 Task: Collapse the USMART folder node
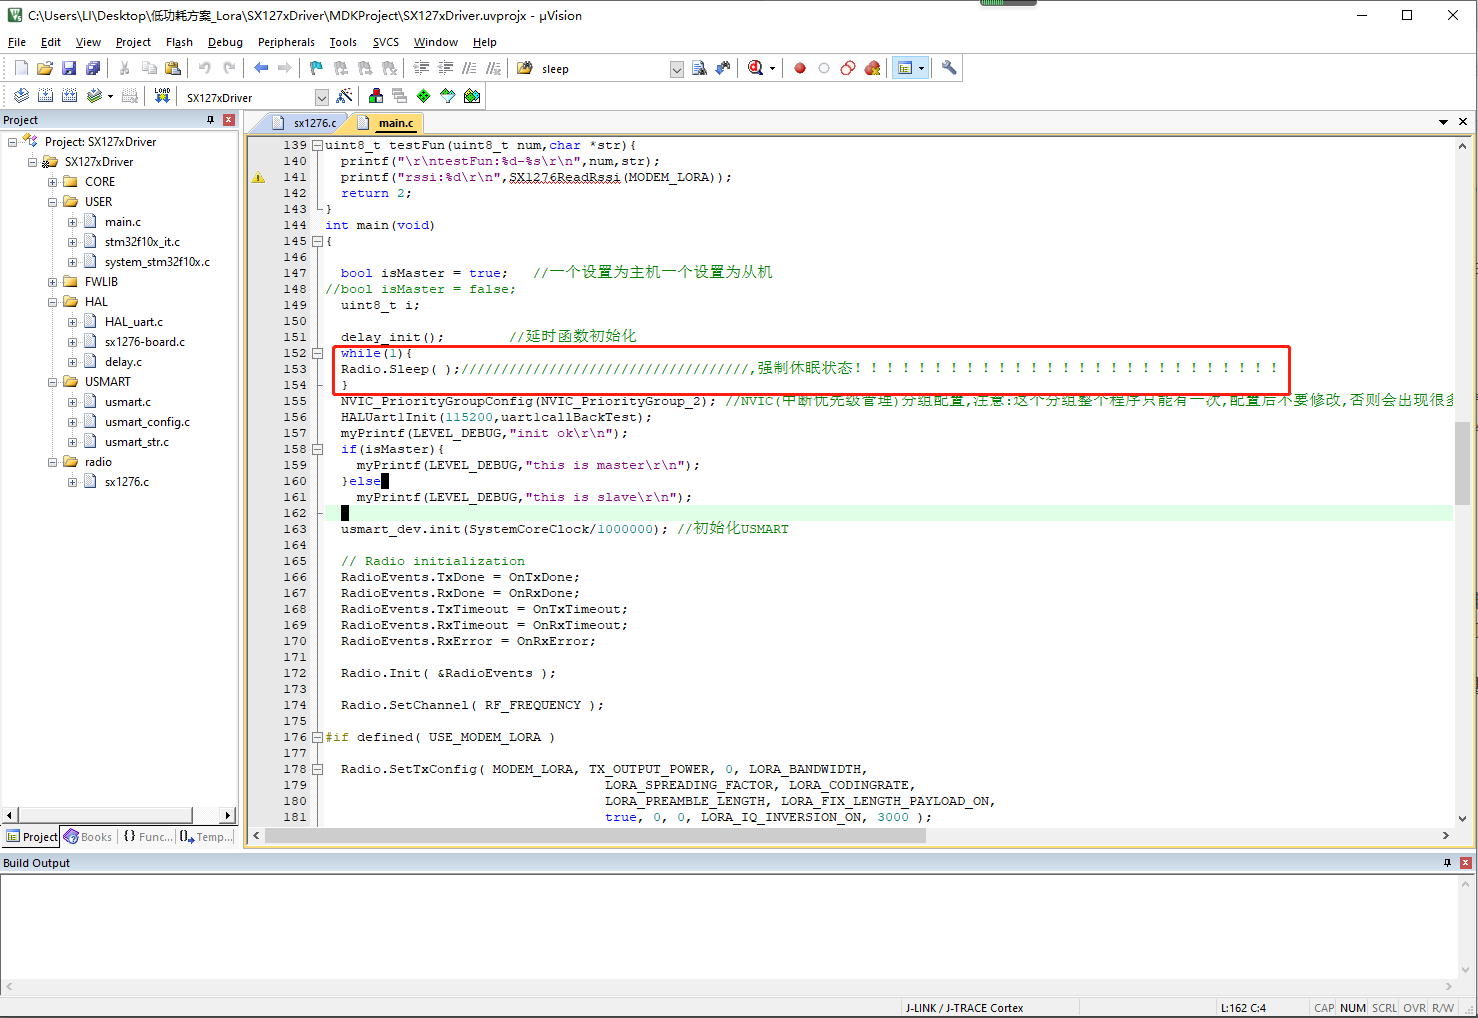pyautogui.click(x=52, y=382)
